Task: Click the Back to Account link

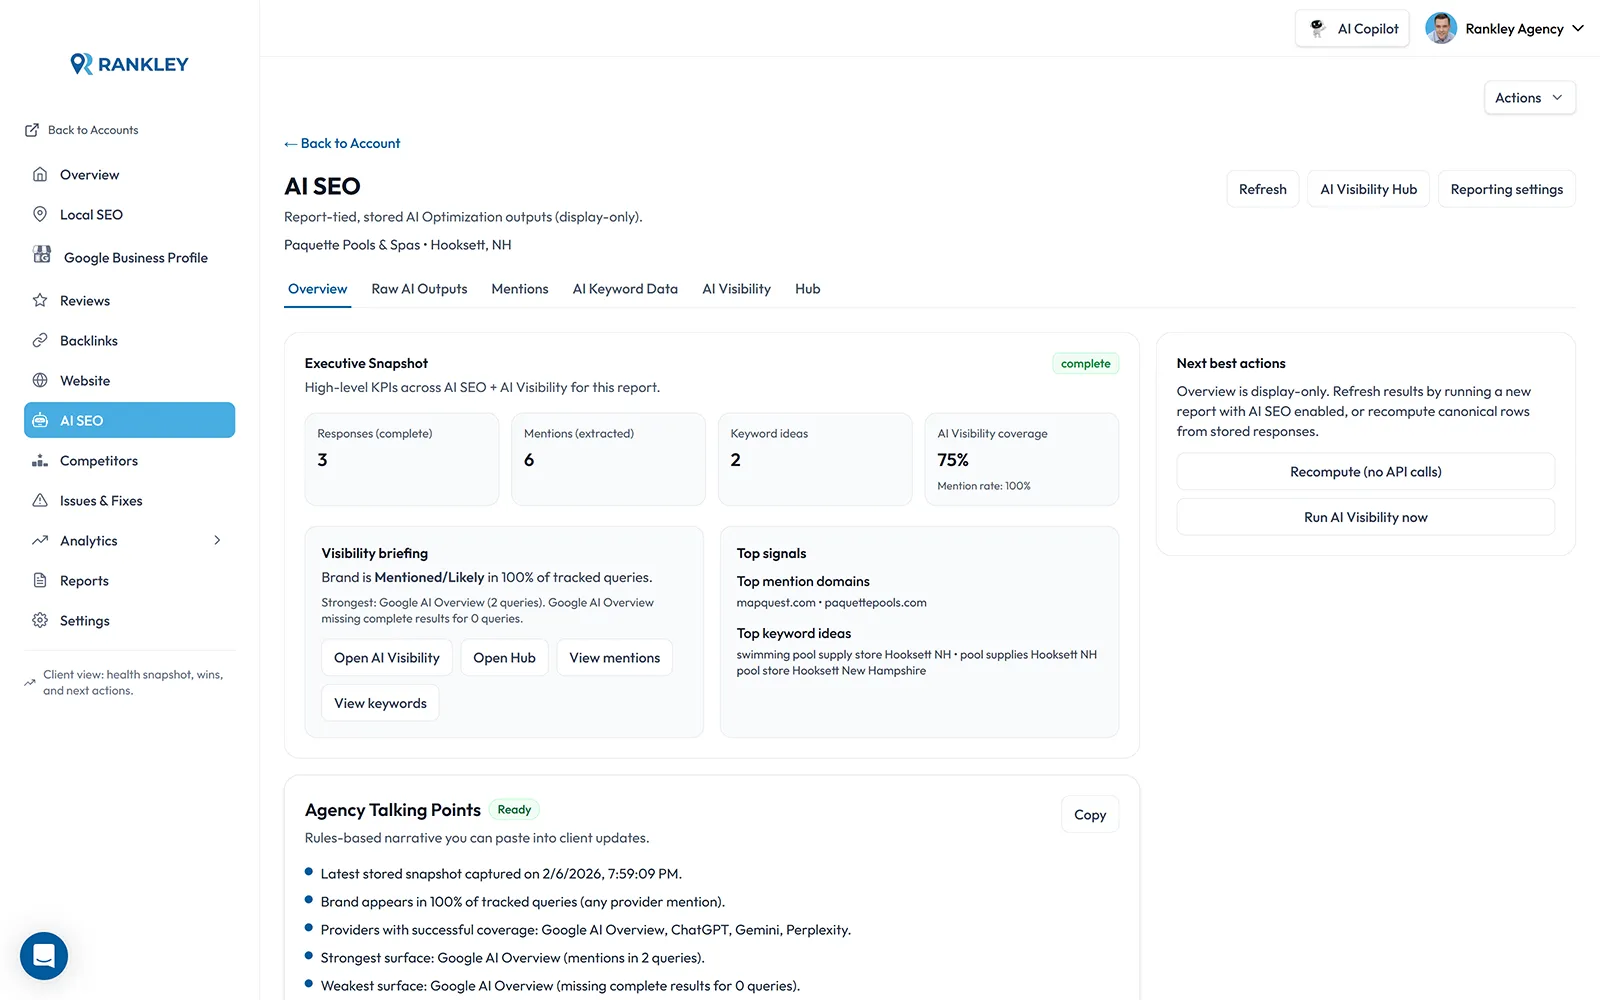Action: 341,143
